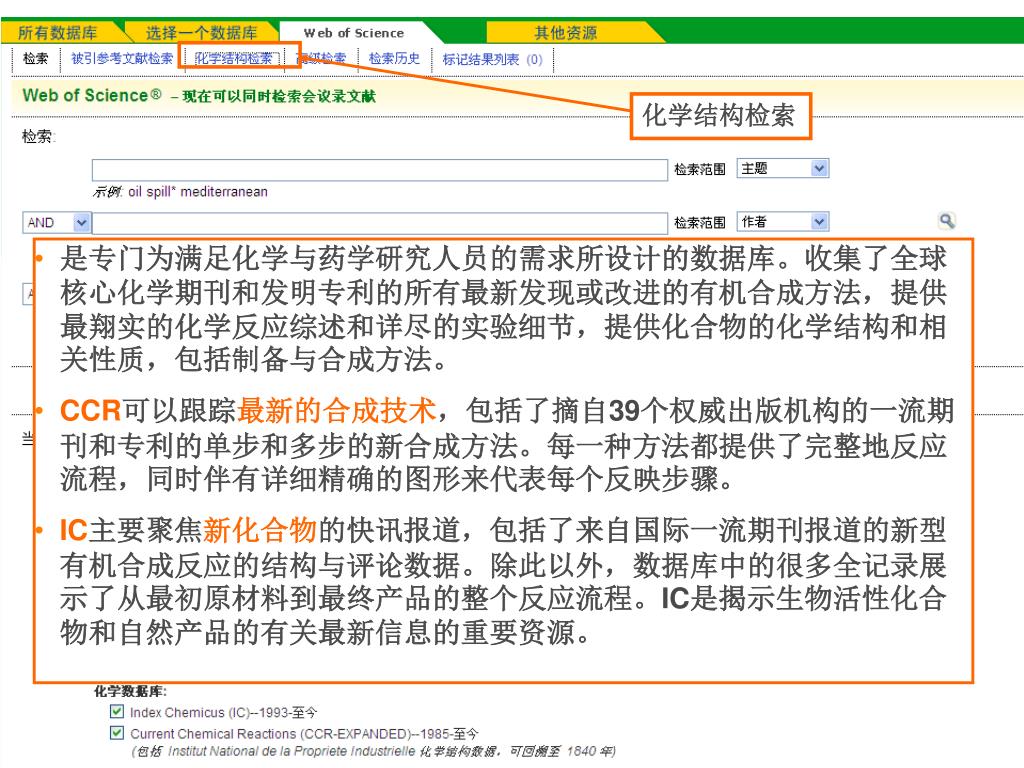Viewport: 1024px width, 768px height.
Task: Open the AND boolean operator dropdown
Action: pyautogui.click(x=56, y=223)
